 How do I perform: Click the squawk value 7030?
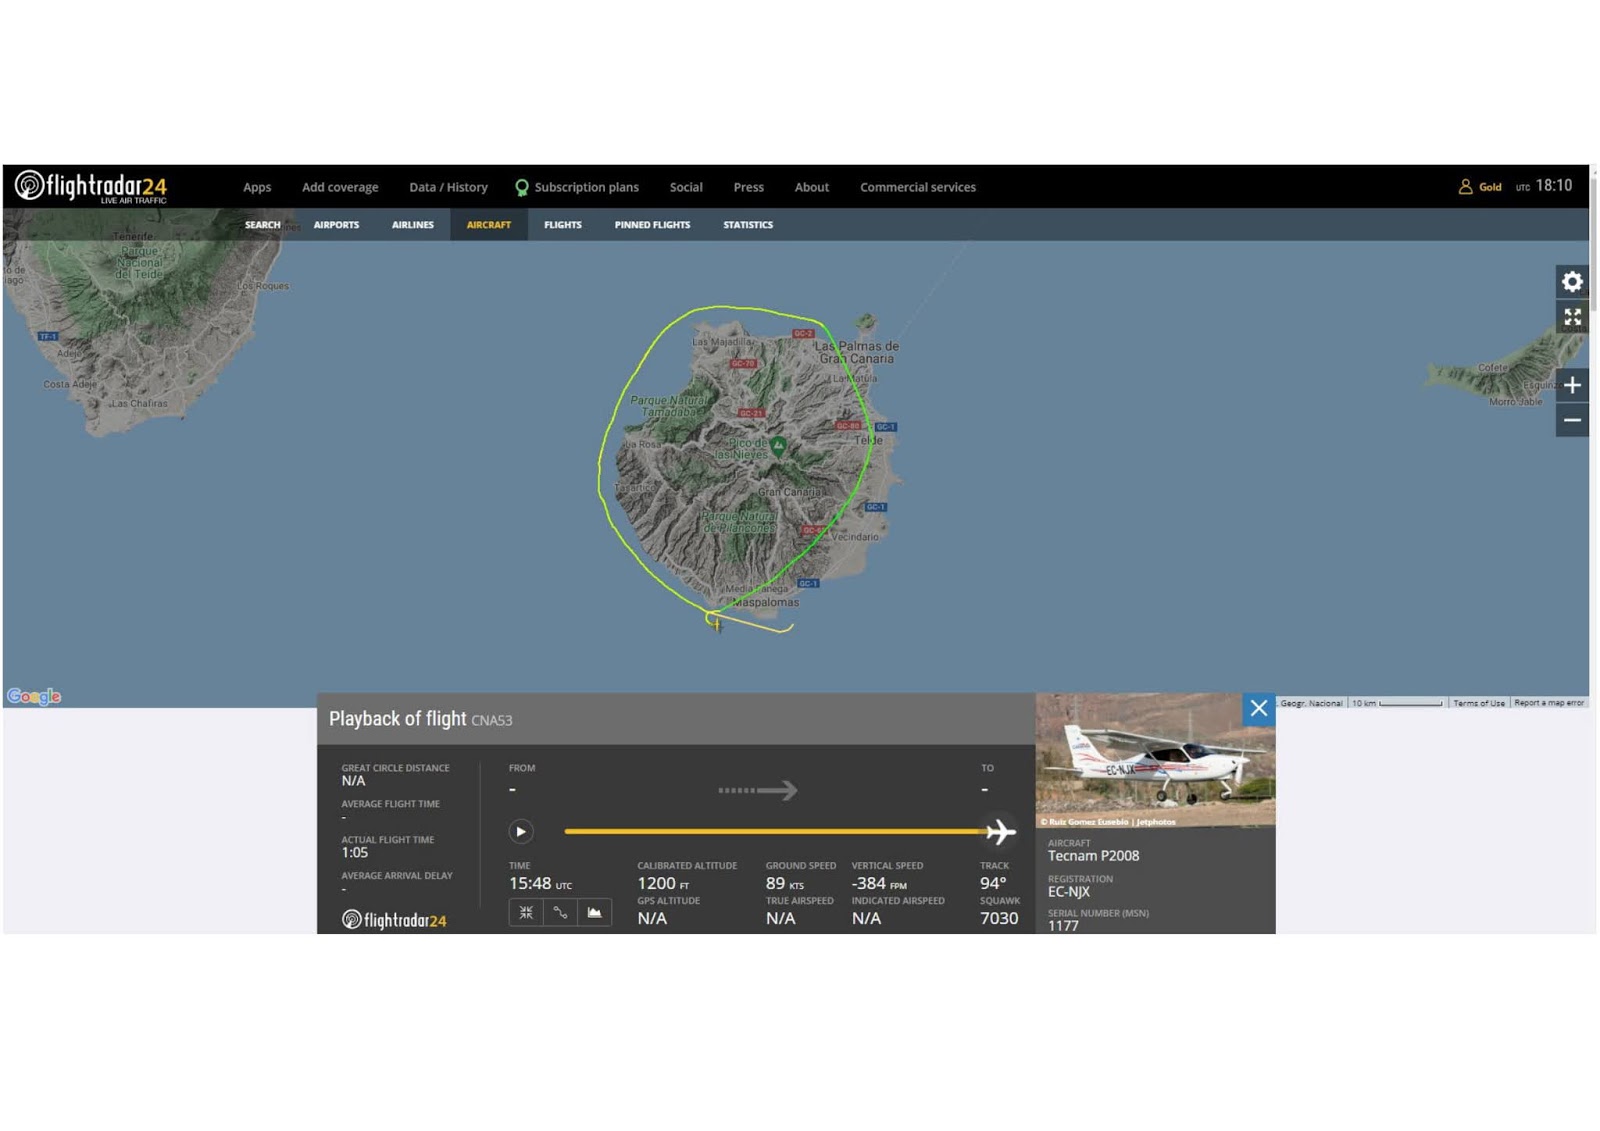[999, 918]
